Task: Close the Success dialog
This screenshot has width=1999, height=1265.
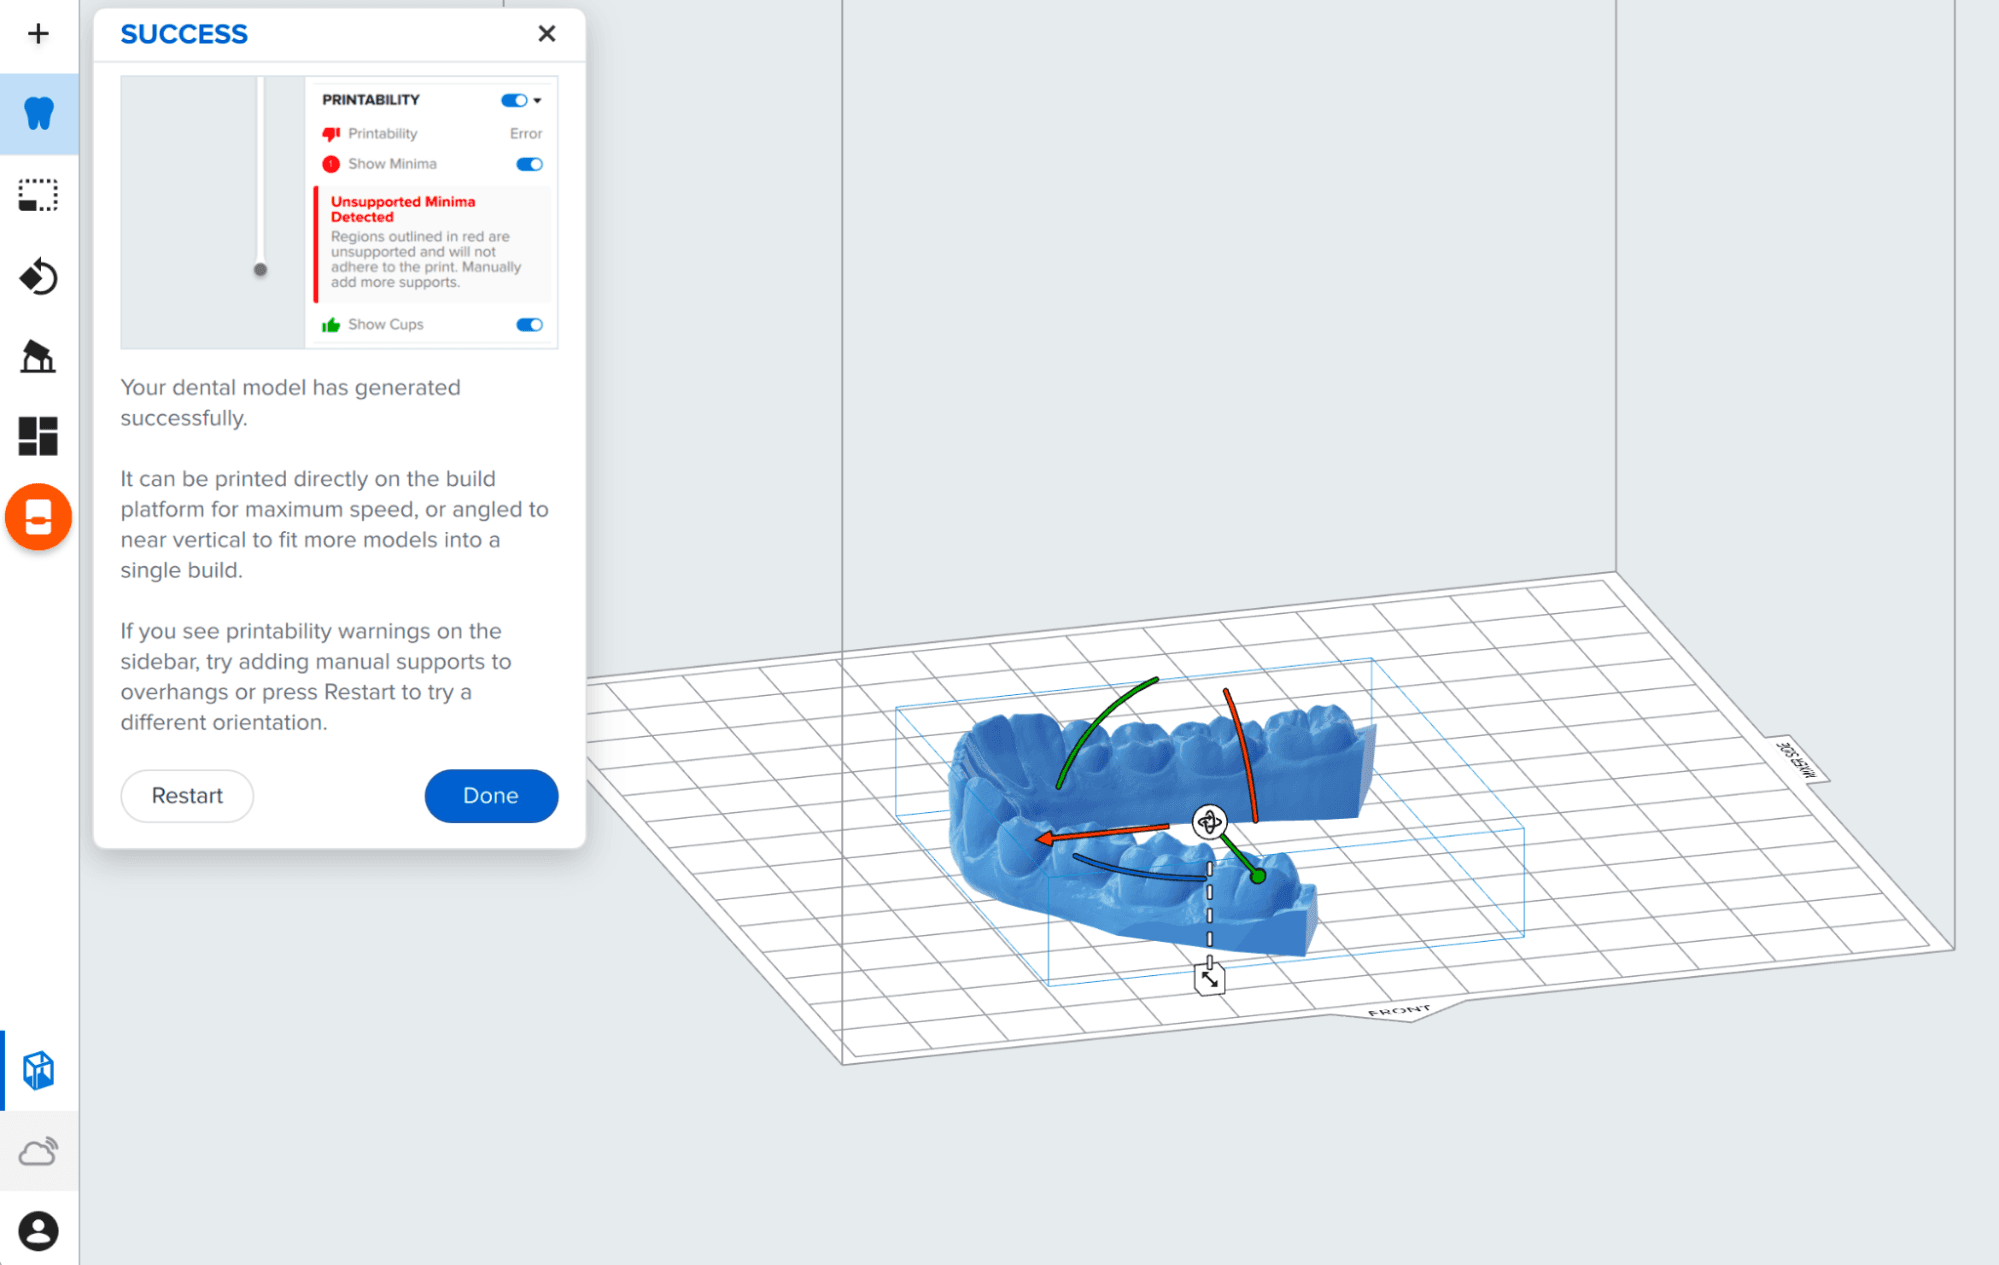Action: 546,34
